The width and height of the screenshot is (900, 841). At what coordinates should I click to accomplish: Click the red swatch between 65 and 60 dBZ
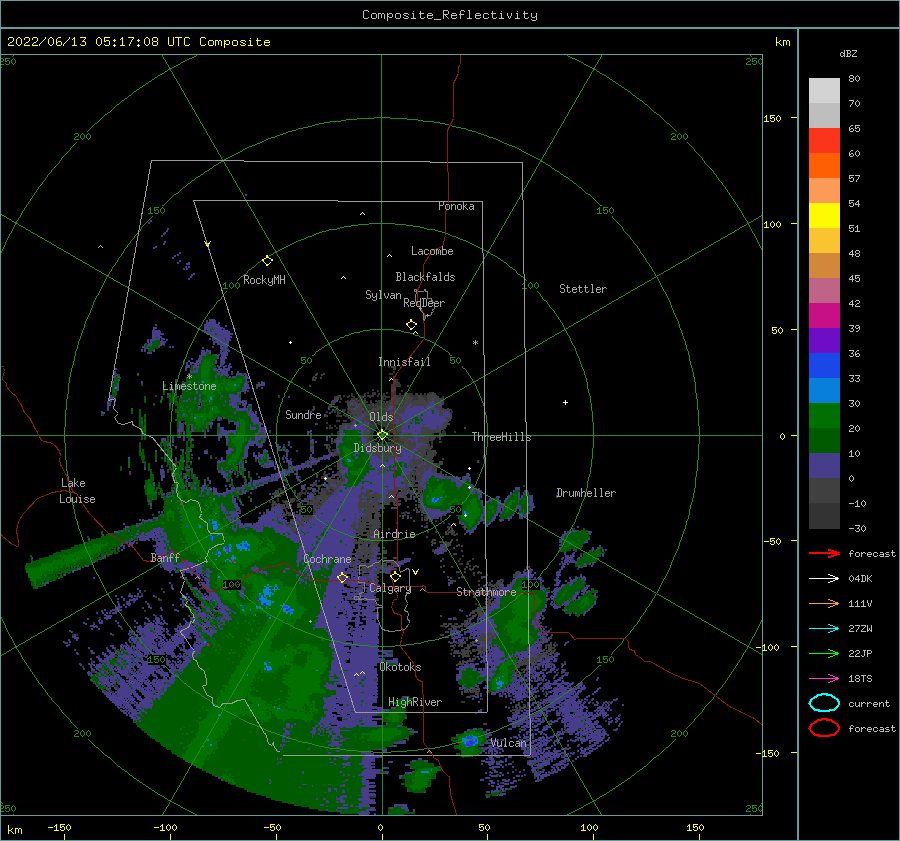(824, 141)
